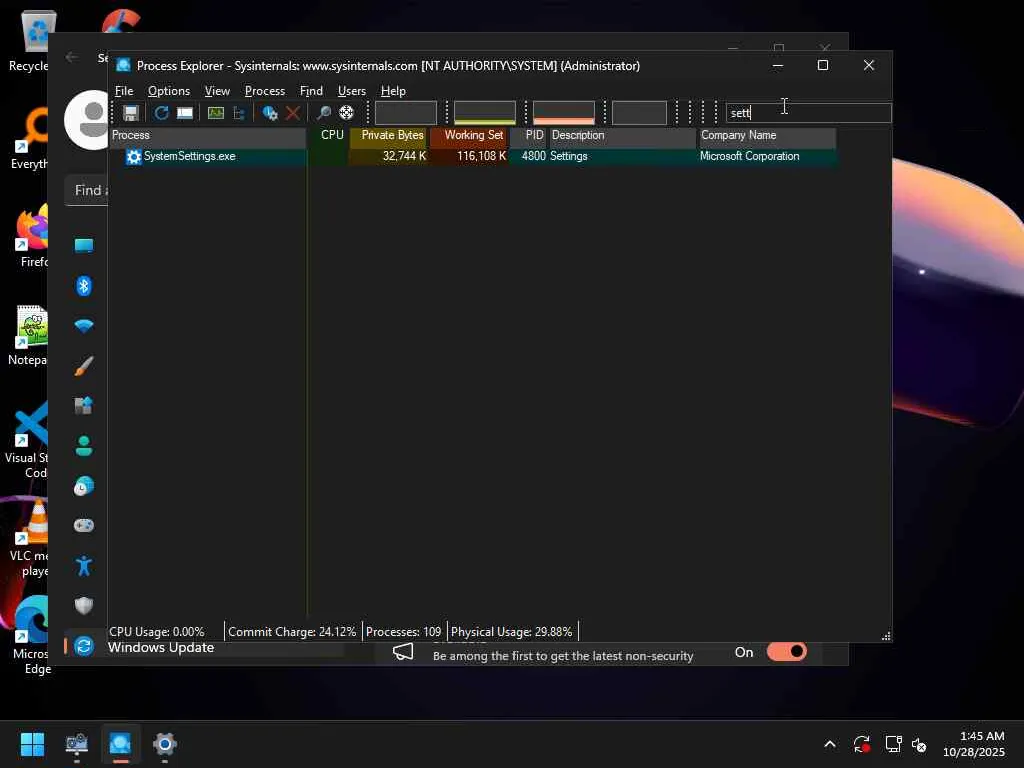Image resolution: width=1024 pixels, height=768 pixels.
Task: Sort by the PID column header
Action: (528, 136)
